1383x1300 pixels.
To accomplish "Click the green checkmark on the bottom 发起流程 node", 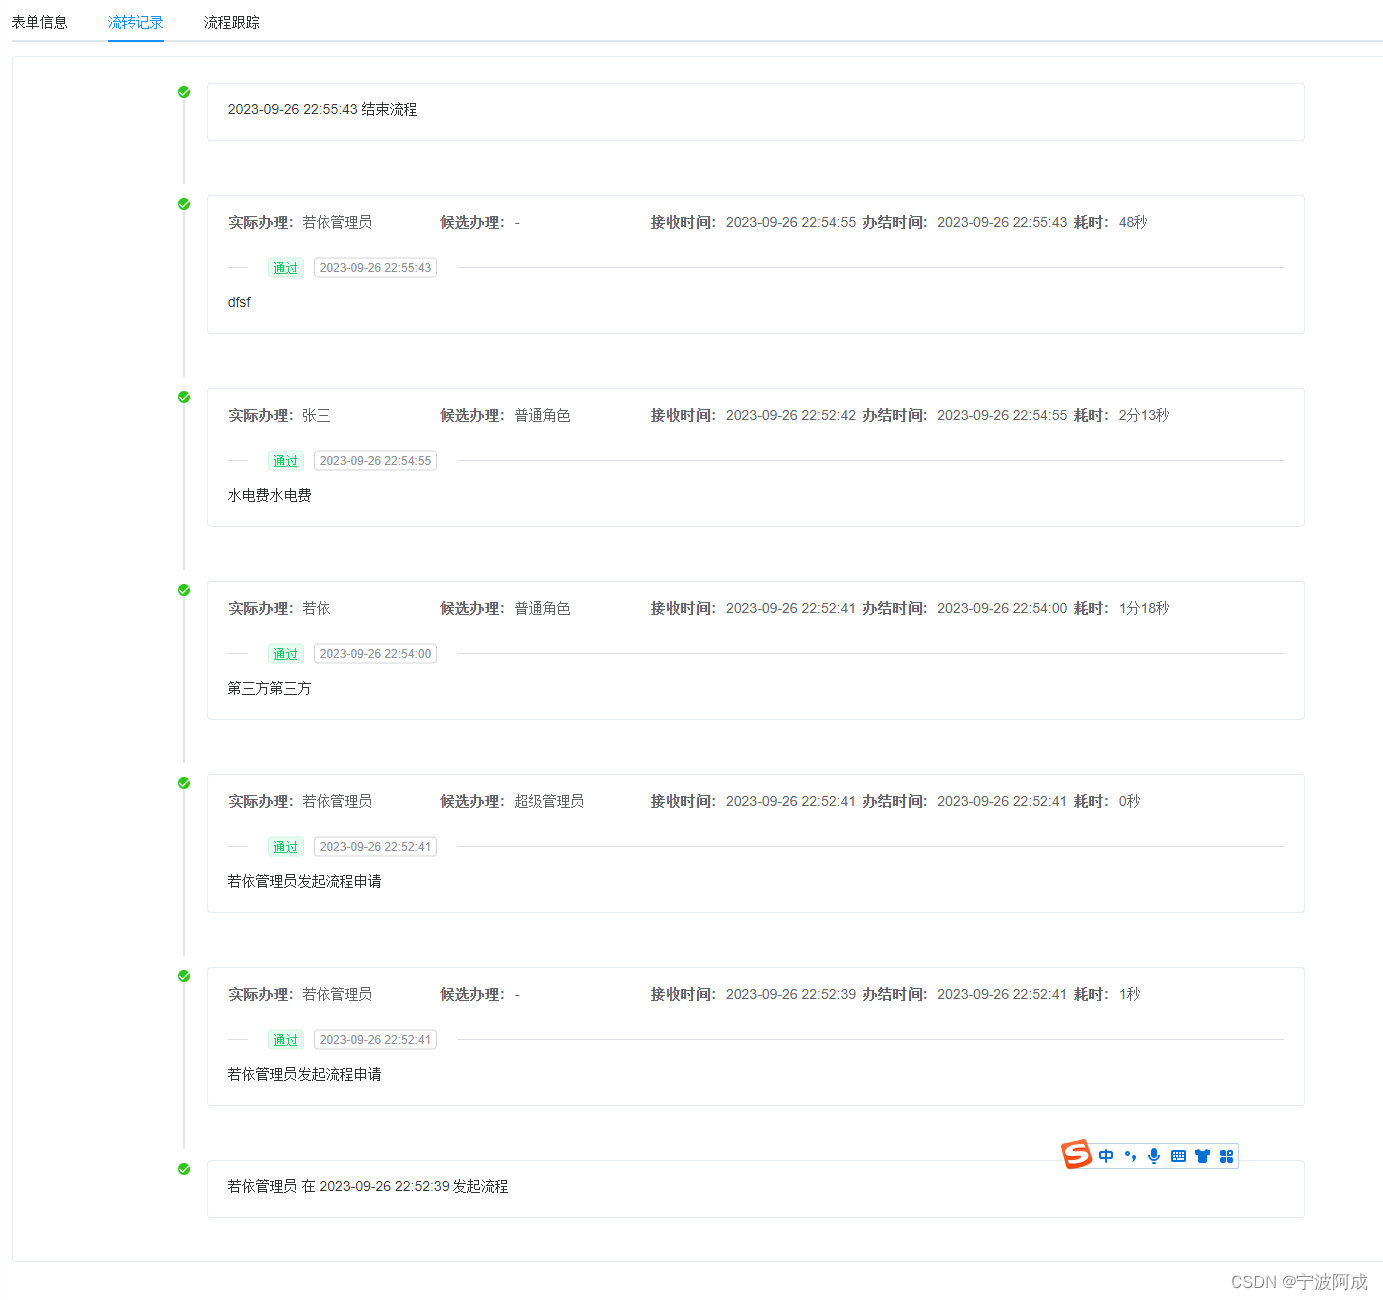I will click(183, 1168).
